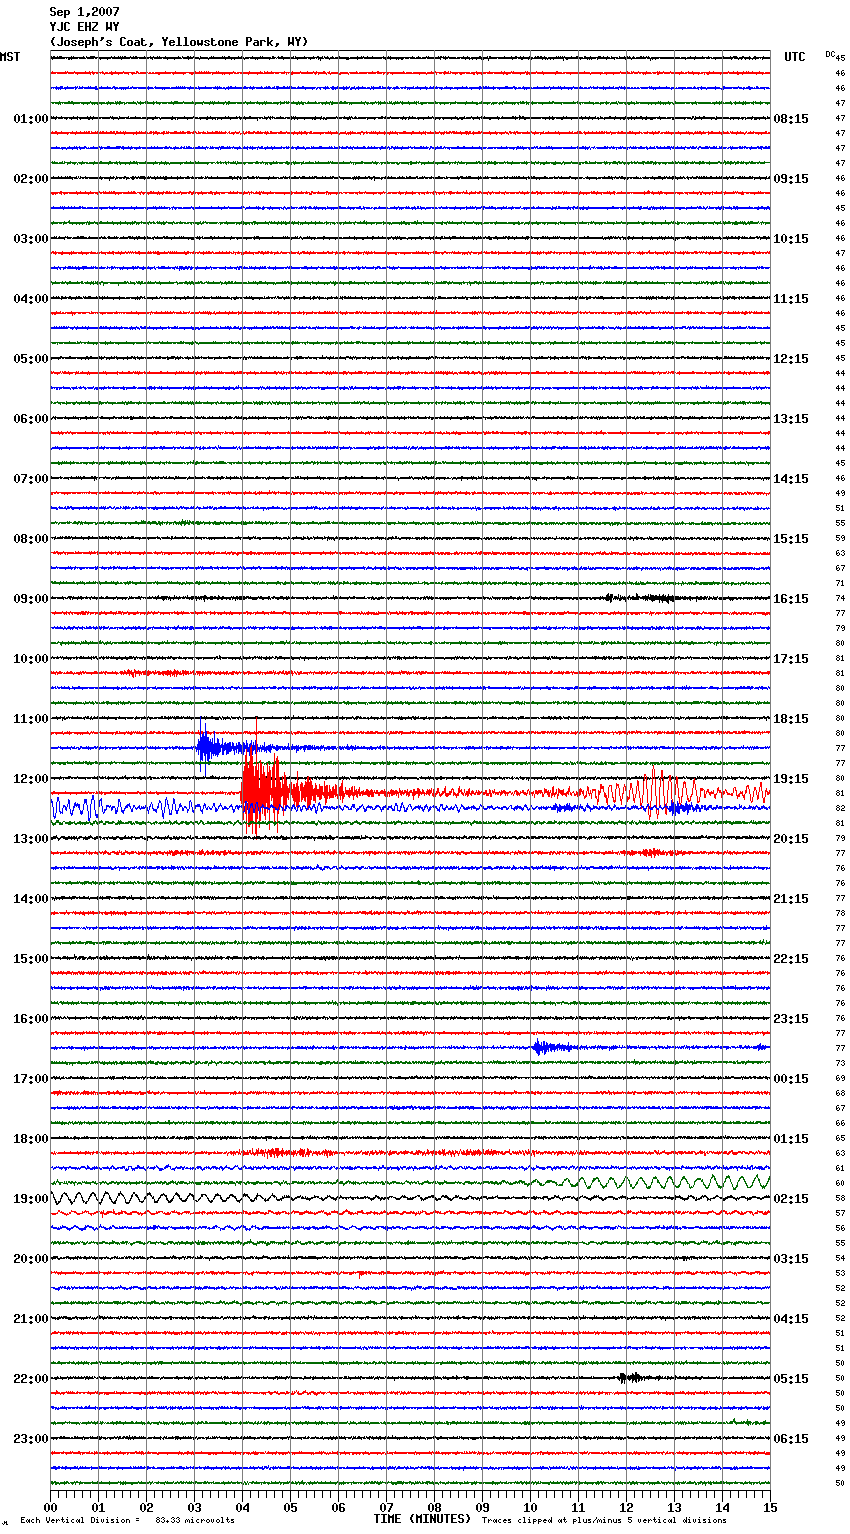Click the black event on the 22:00 trace
Viewport: 850px width, 1534px height.
(x=632, y=1378)
